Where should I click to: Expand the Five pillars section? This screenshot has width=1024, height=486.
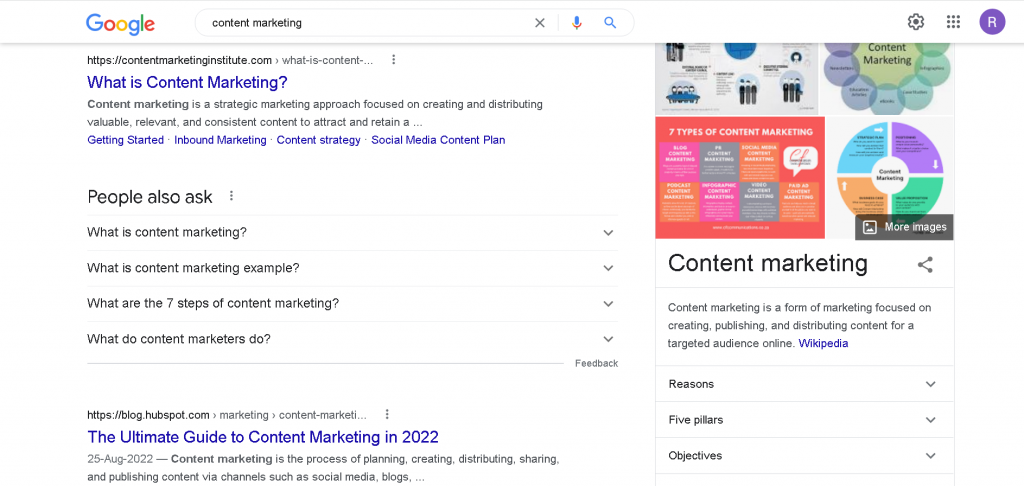point(805,420)
